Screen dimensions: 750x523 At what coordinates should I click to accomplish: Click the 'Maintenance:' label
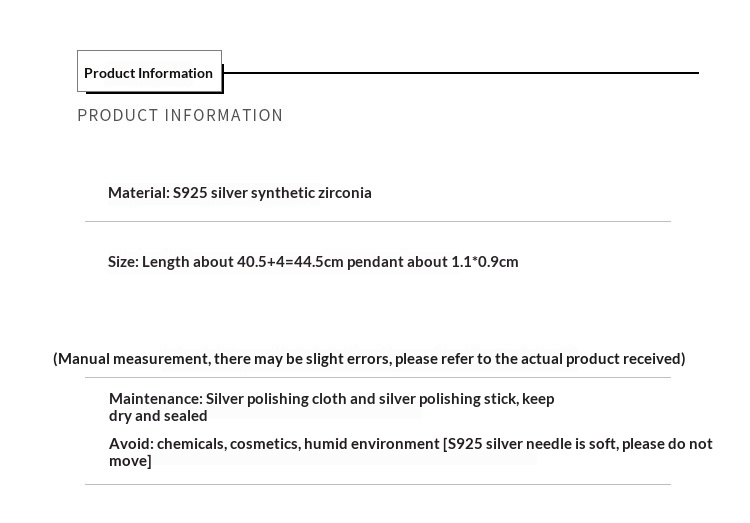pyautogui.click(x=155, y=399)
